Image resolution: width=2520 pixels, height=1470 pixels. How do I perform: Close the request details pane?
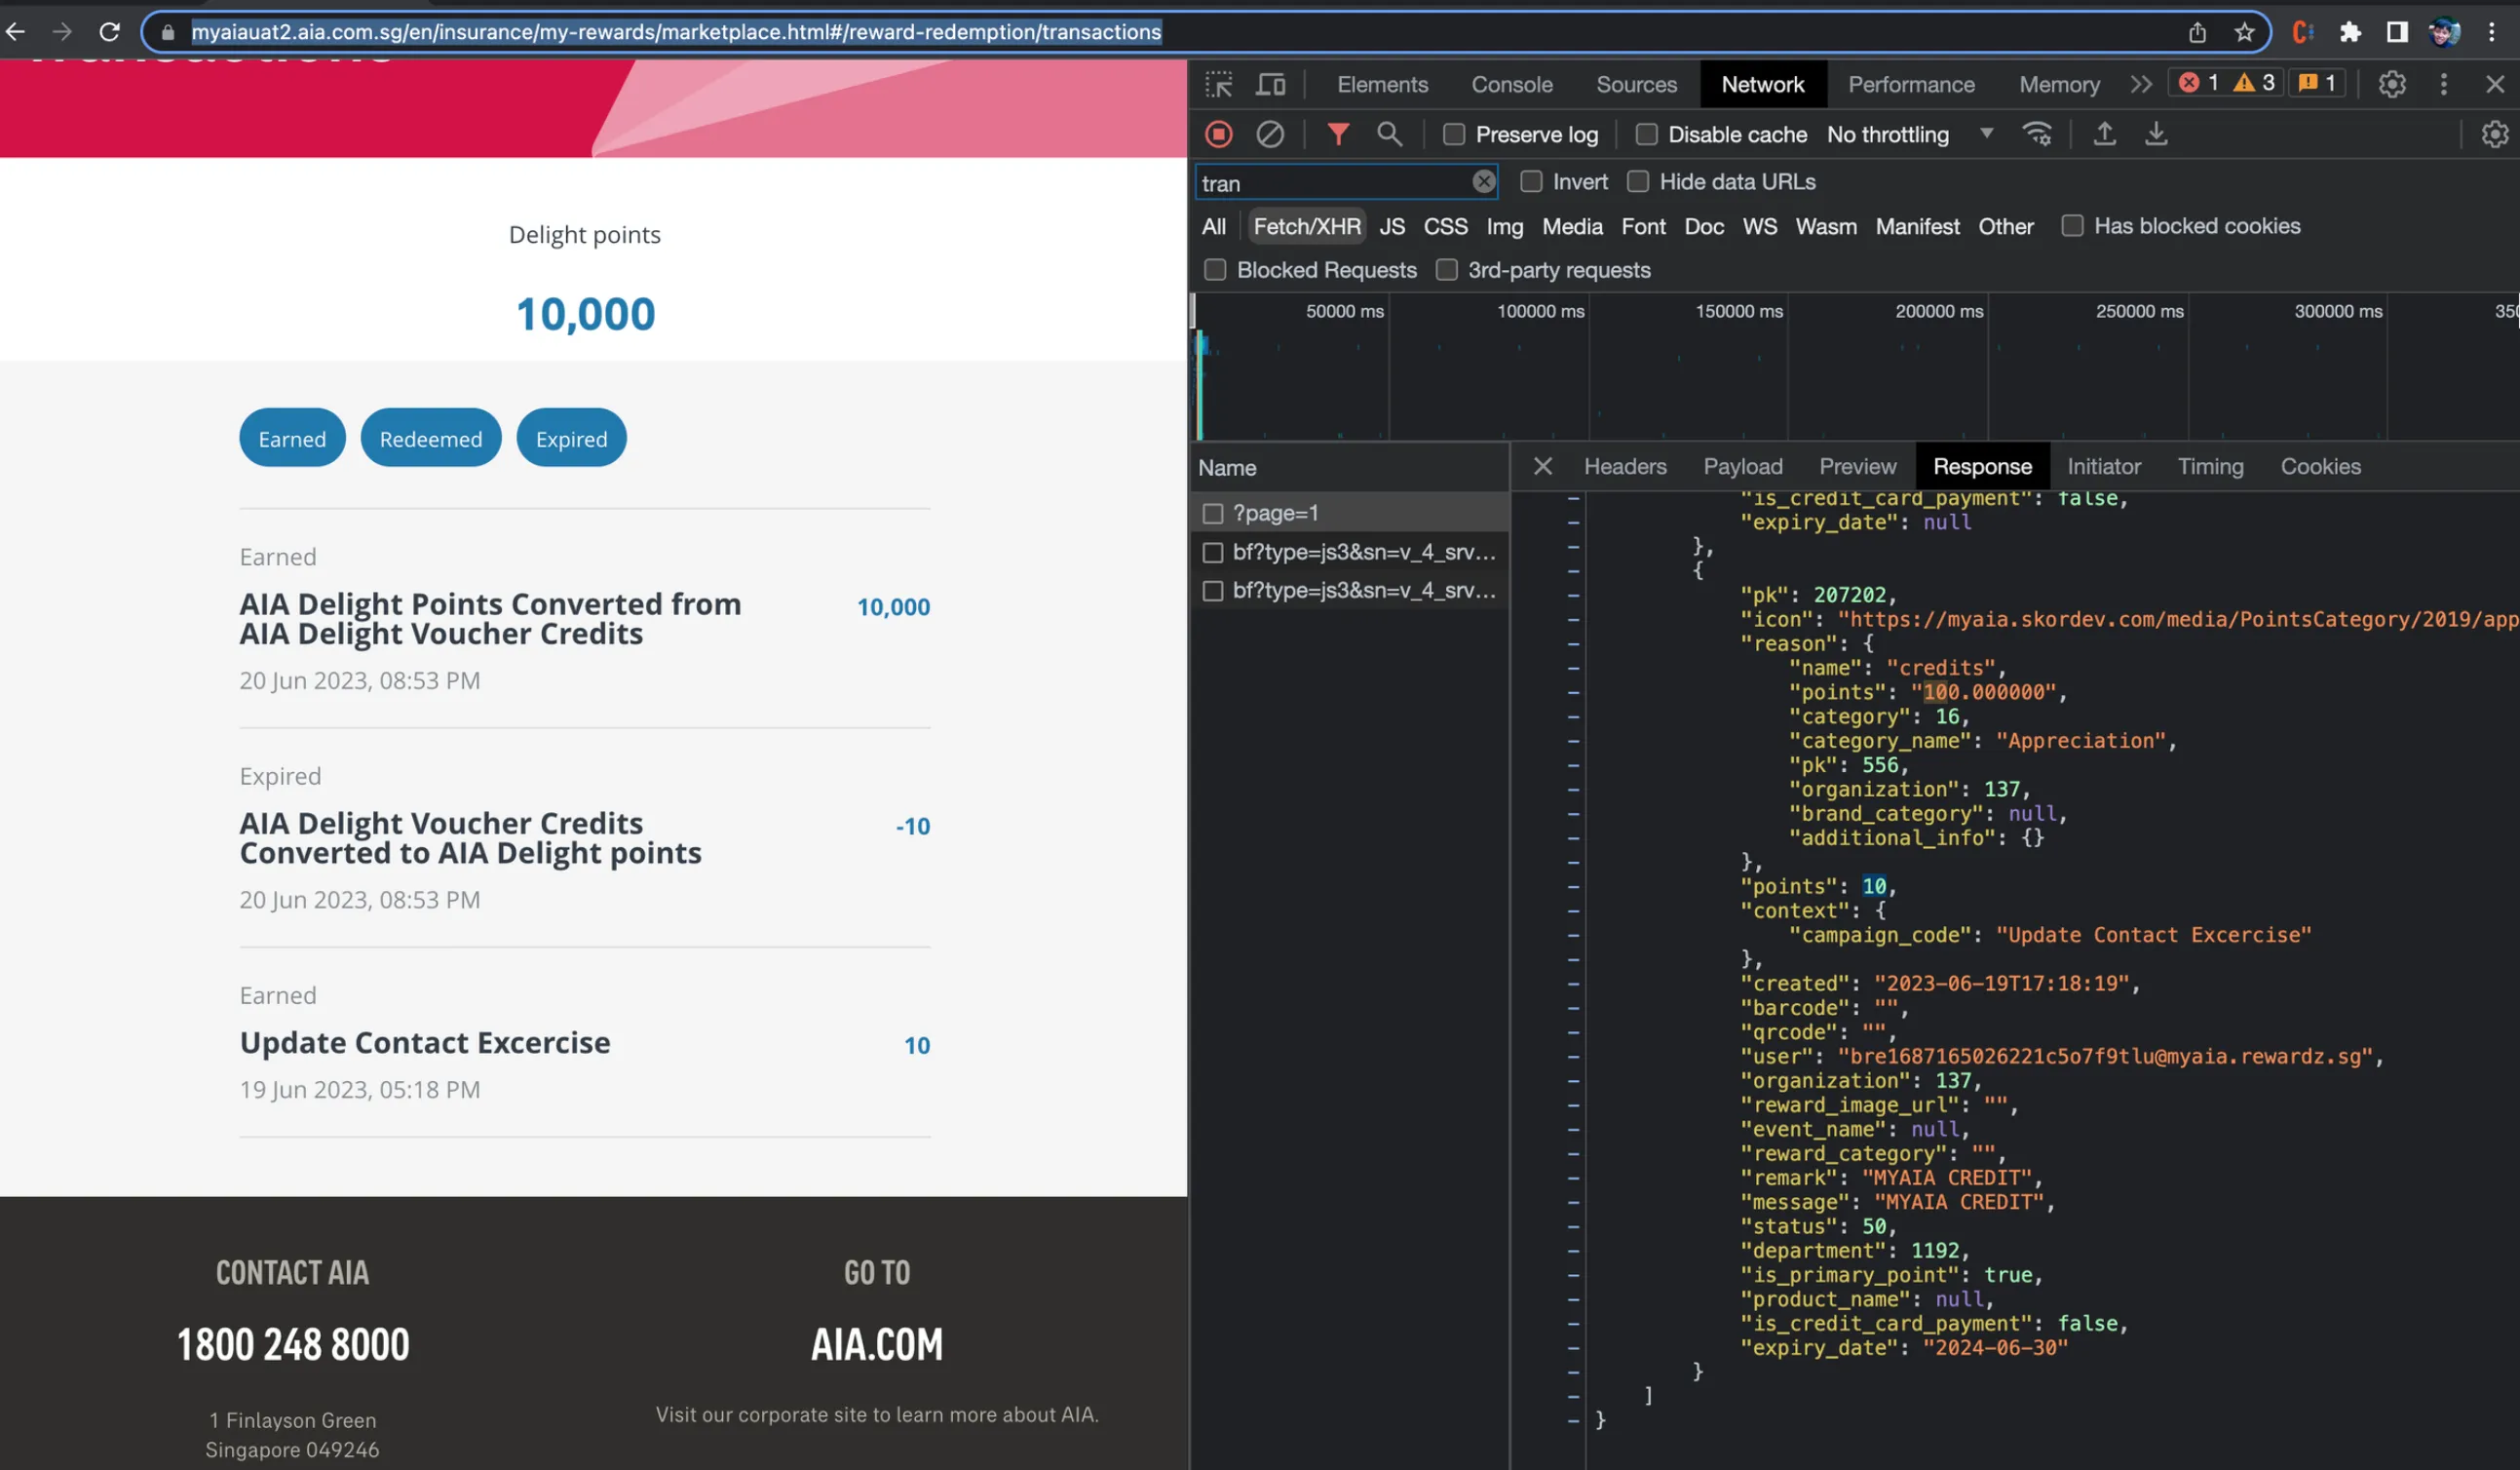(x=1542, y=467)
